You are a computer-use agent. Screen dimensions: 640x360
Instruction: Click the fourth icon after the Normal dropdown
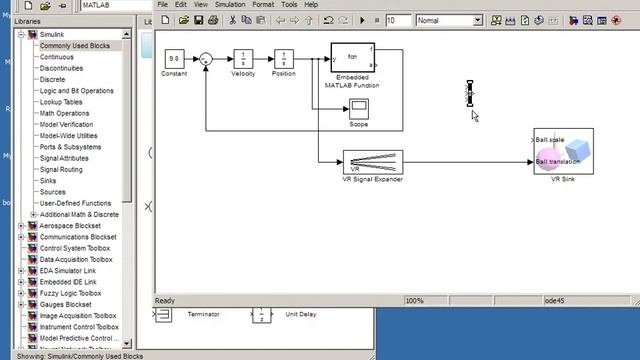point(539,20)
